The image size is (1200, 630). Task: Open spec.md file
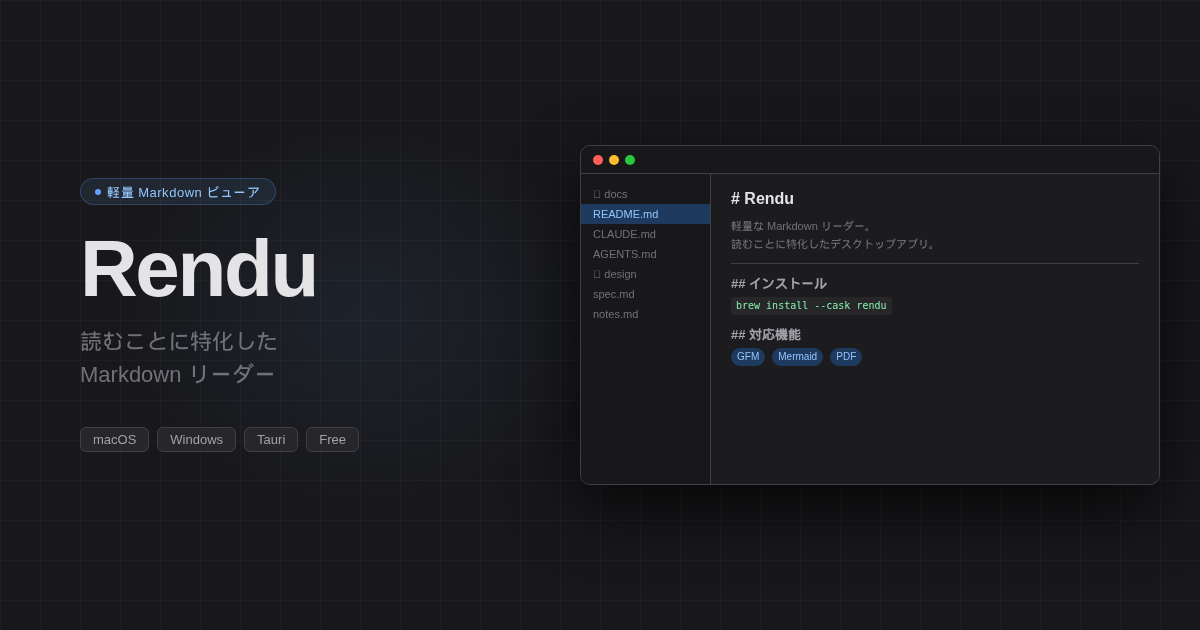pos(645,294)
